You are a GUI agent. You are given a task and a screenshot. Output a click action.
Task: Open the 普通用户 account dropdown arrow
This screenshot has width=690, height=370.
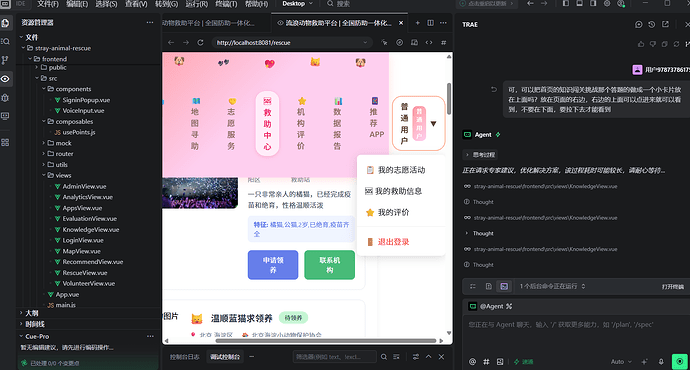(x=433, y=124)
